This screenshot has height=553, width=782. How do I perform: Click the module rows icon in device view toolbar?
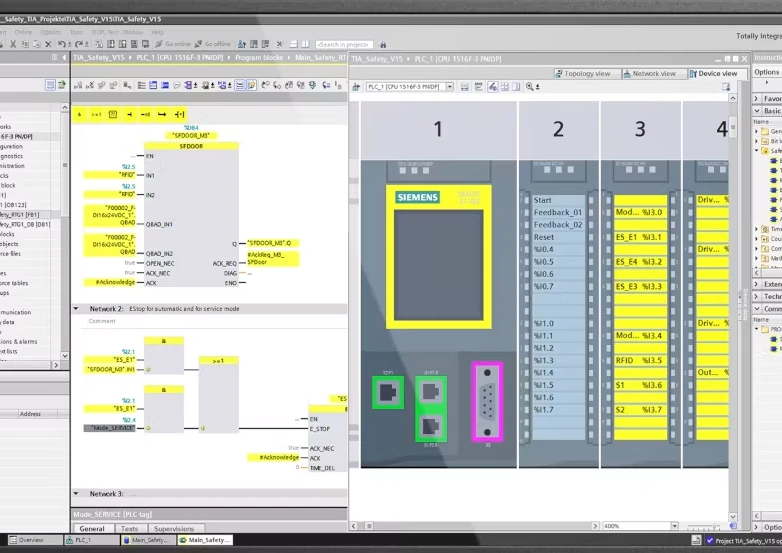pyautogui.click(x=478, y=87)
